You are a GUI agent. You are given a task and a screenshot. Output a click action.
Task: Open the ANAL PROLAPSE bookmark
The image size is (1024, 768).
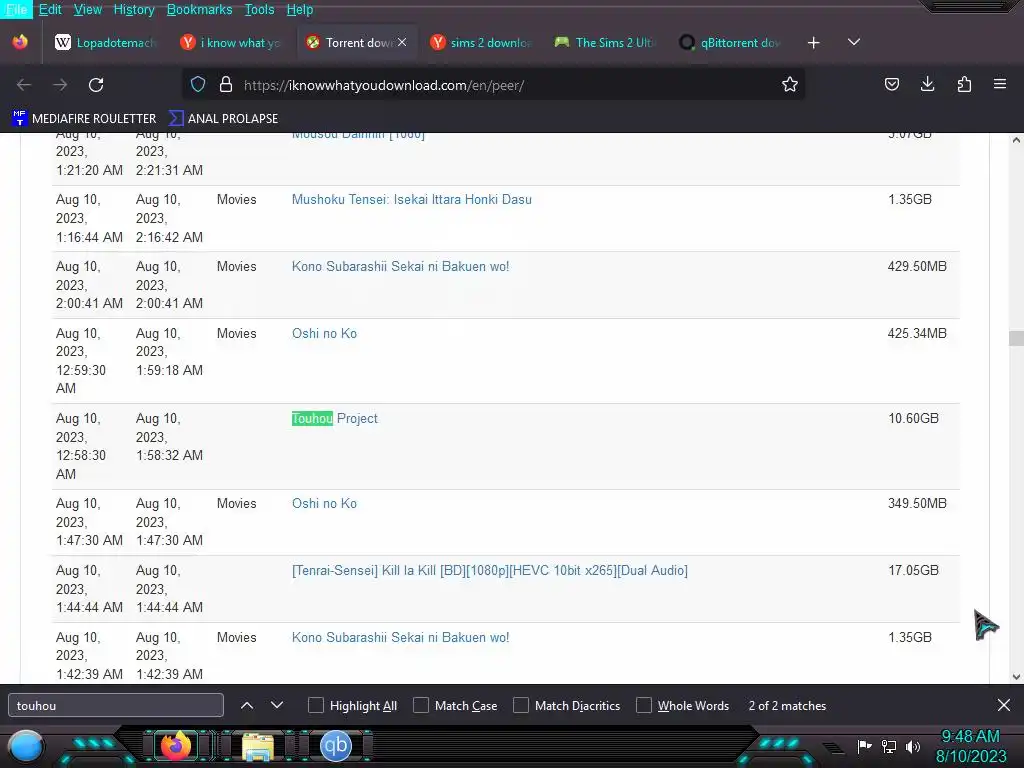[223, 118]
